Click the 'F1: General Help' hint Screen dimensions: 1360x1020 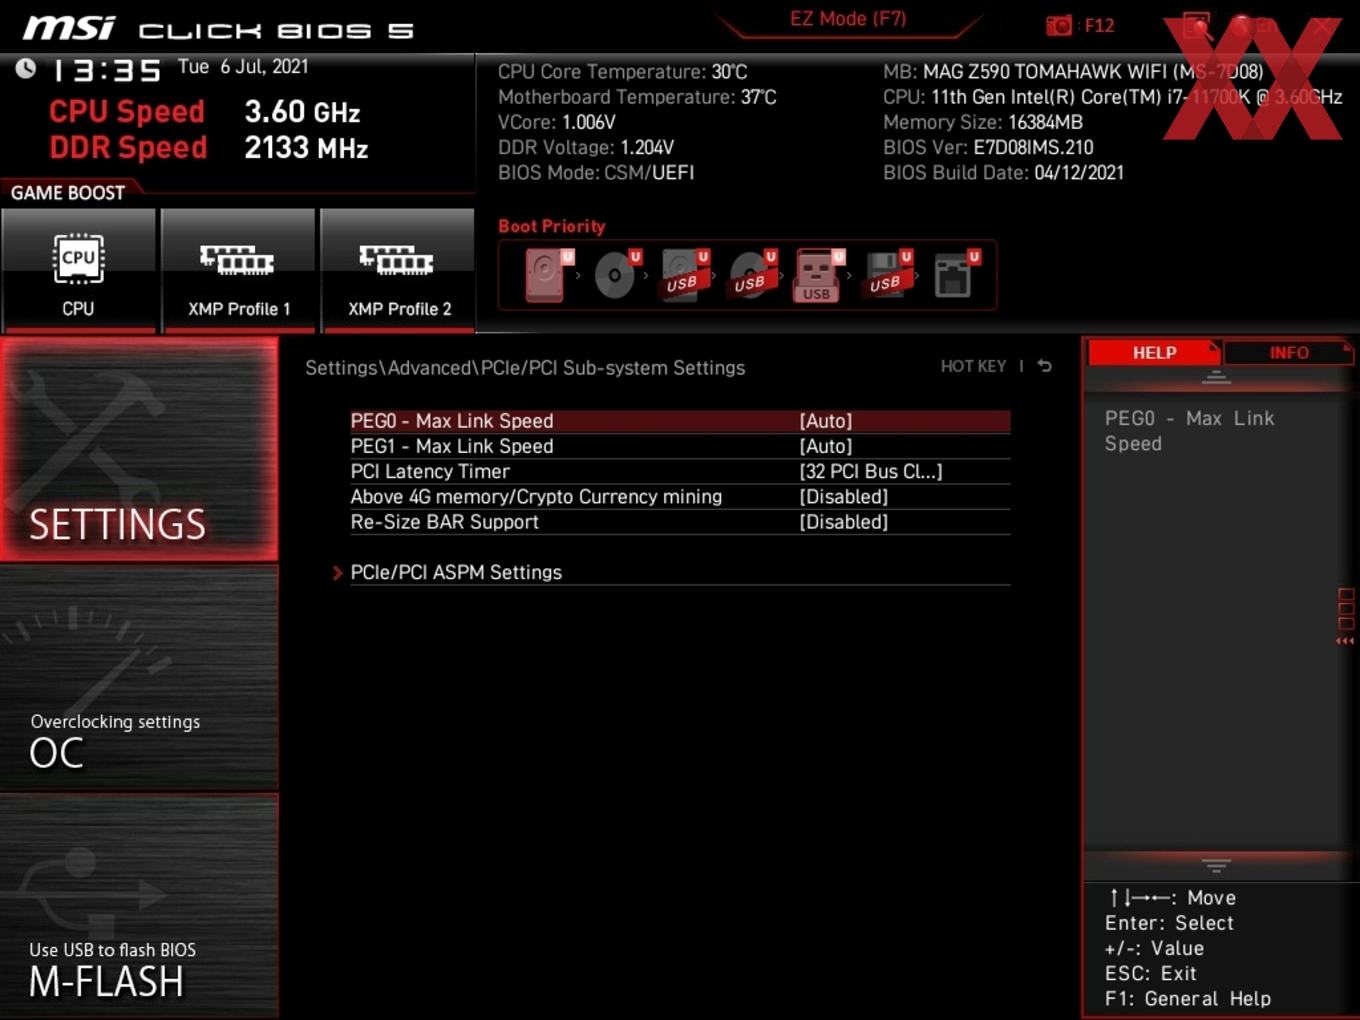[1188, 998]
